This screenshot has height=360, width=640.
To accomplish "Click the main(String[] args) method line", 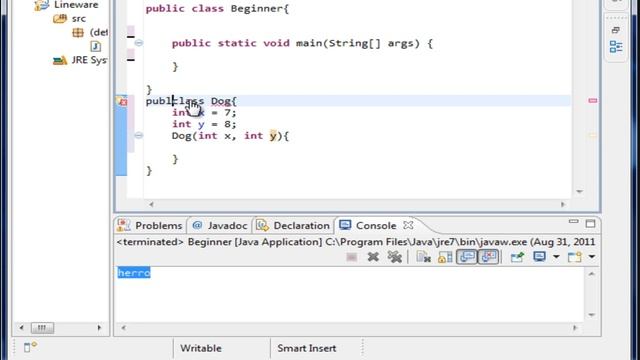I will pos(302,43).
